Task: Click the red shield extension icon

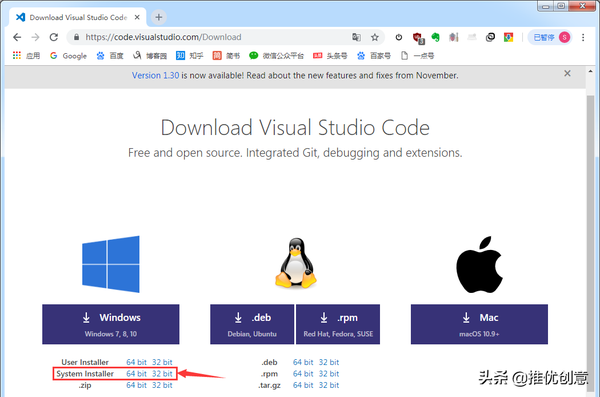Action: pyautogui.click(x=418, y=38)
